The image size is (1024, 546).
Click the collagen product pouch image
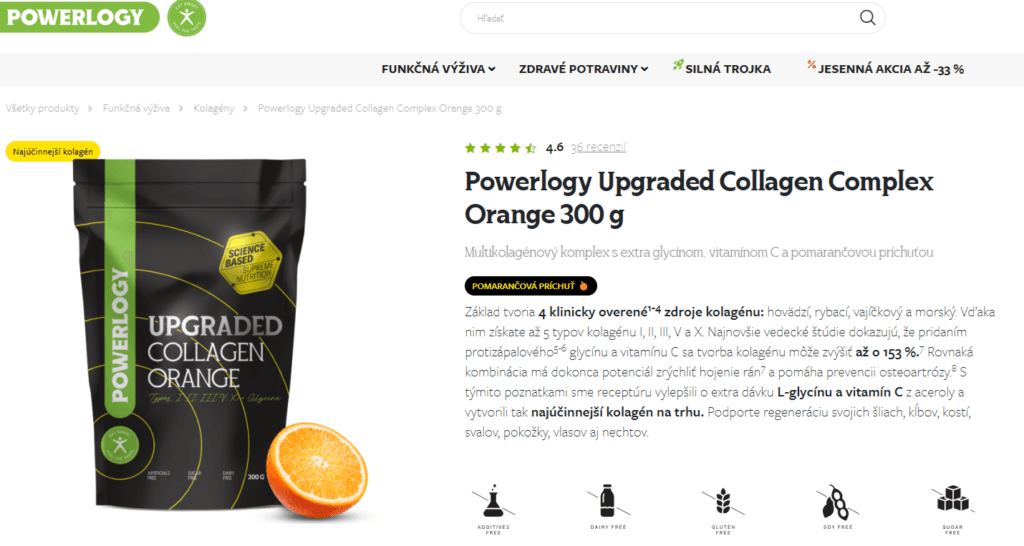[x=191, y=333]
